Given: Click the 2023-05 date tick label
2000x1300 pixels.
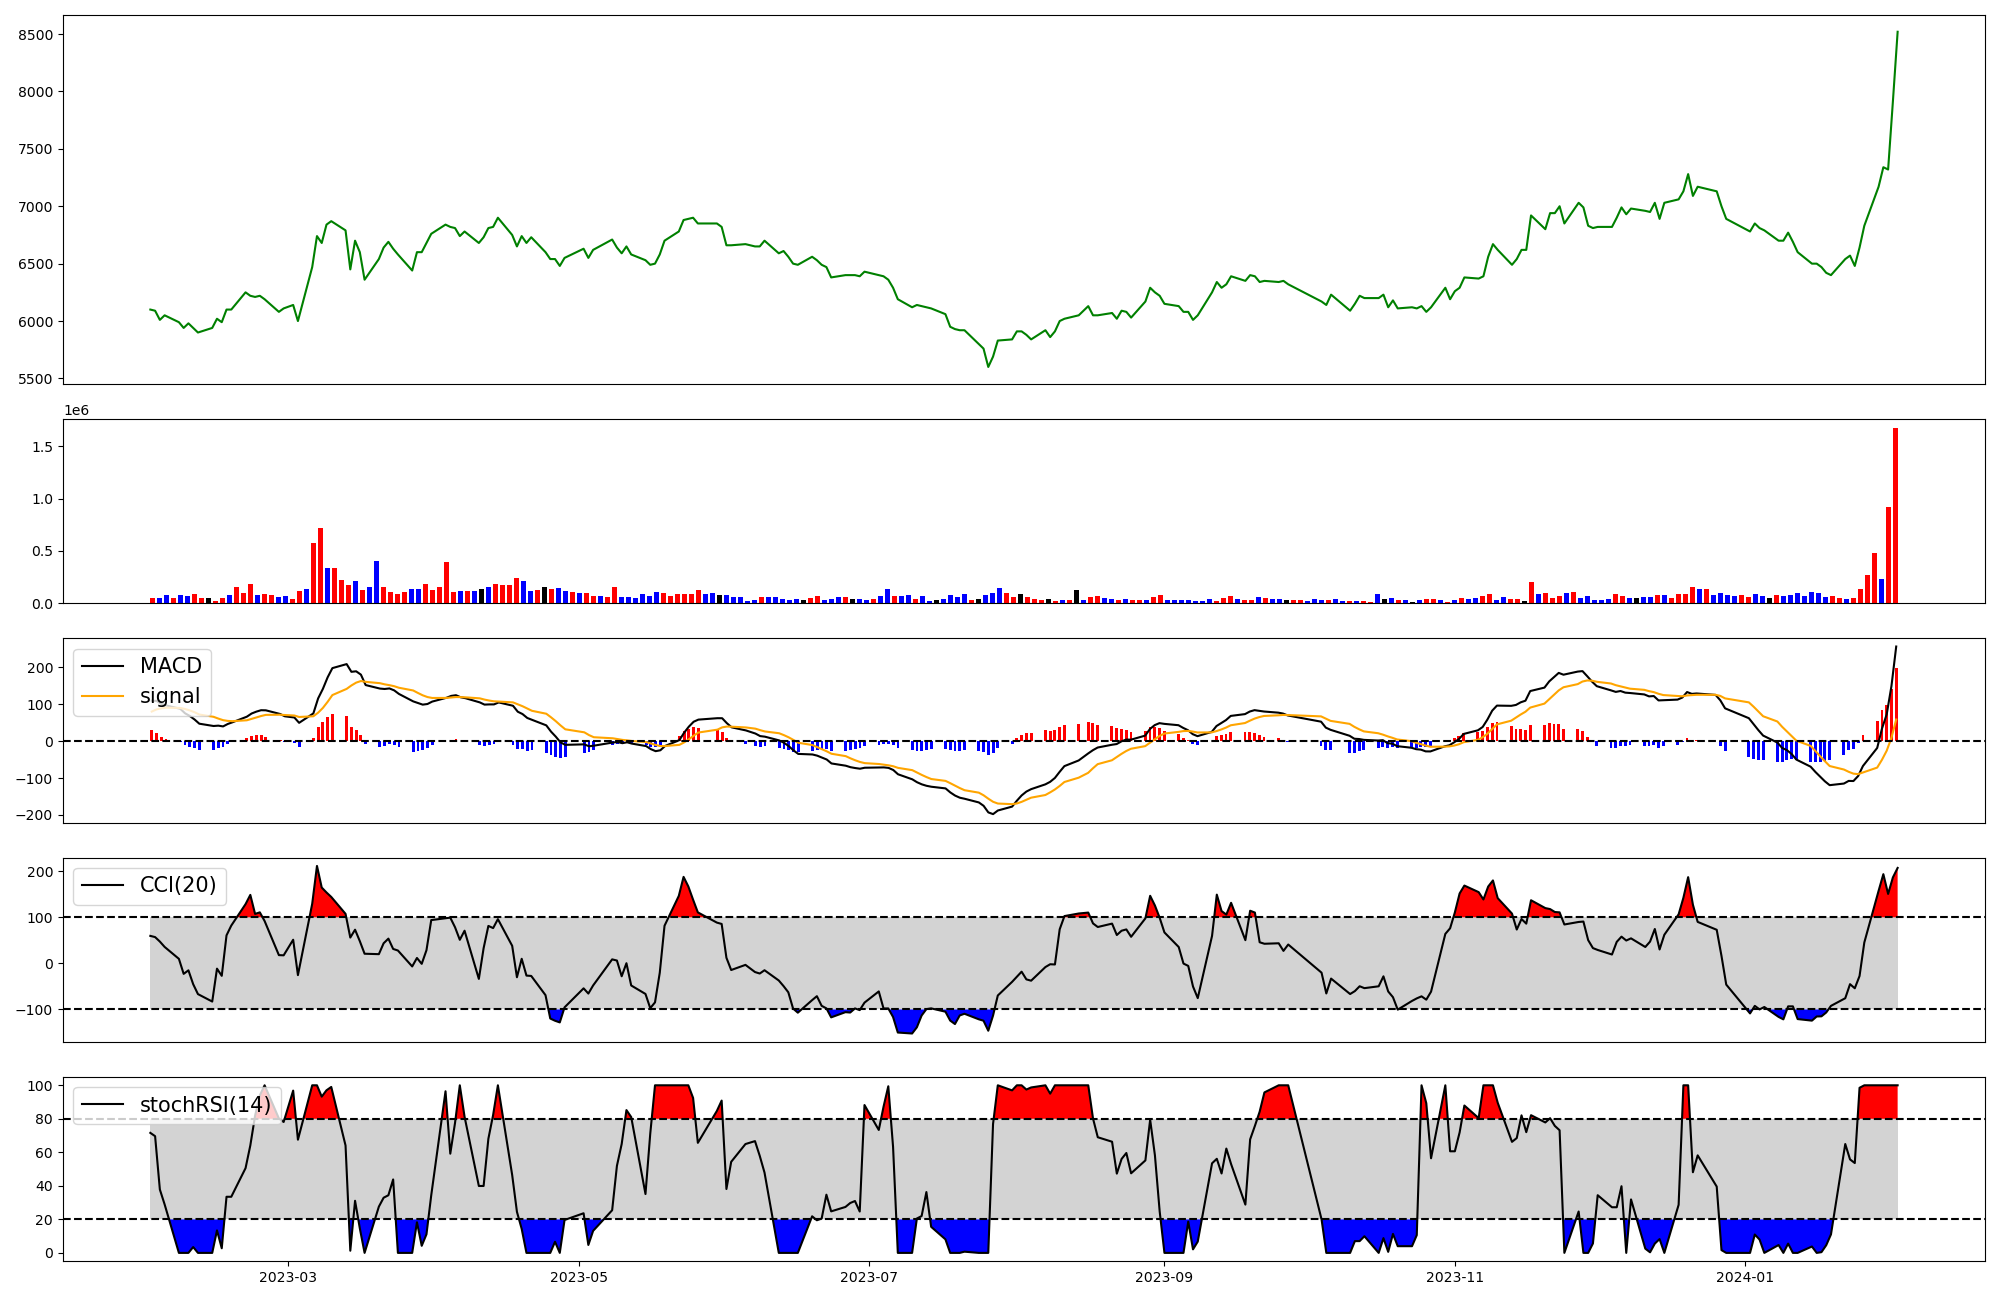Looking at the screenshot, I should (x=579, y=1277).
